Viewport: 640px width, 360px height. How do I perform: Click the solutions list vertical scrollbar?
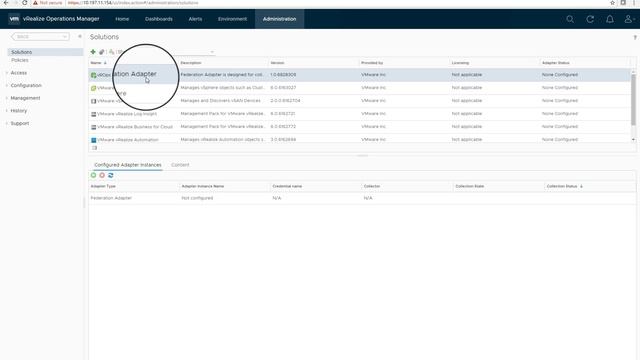pos(633,100)
